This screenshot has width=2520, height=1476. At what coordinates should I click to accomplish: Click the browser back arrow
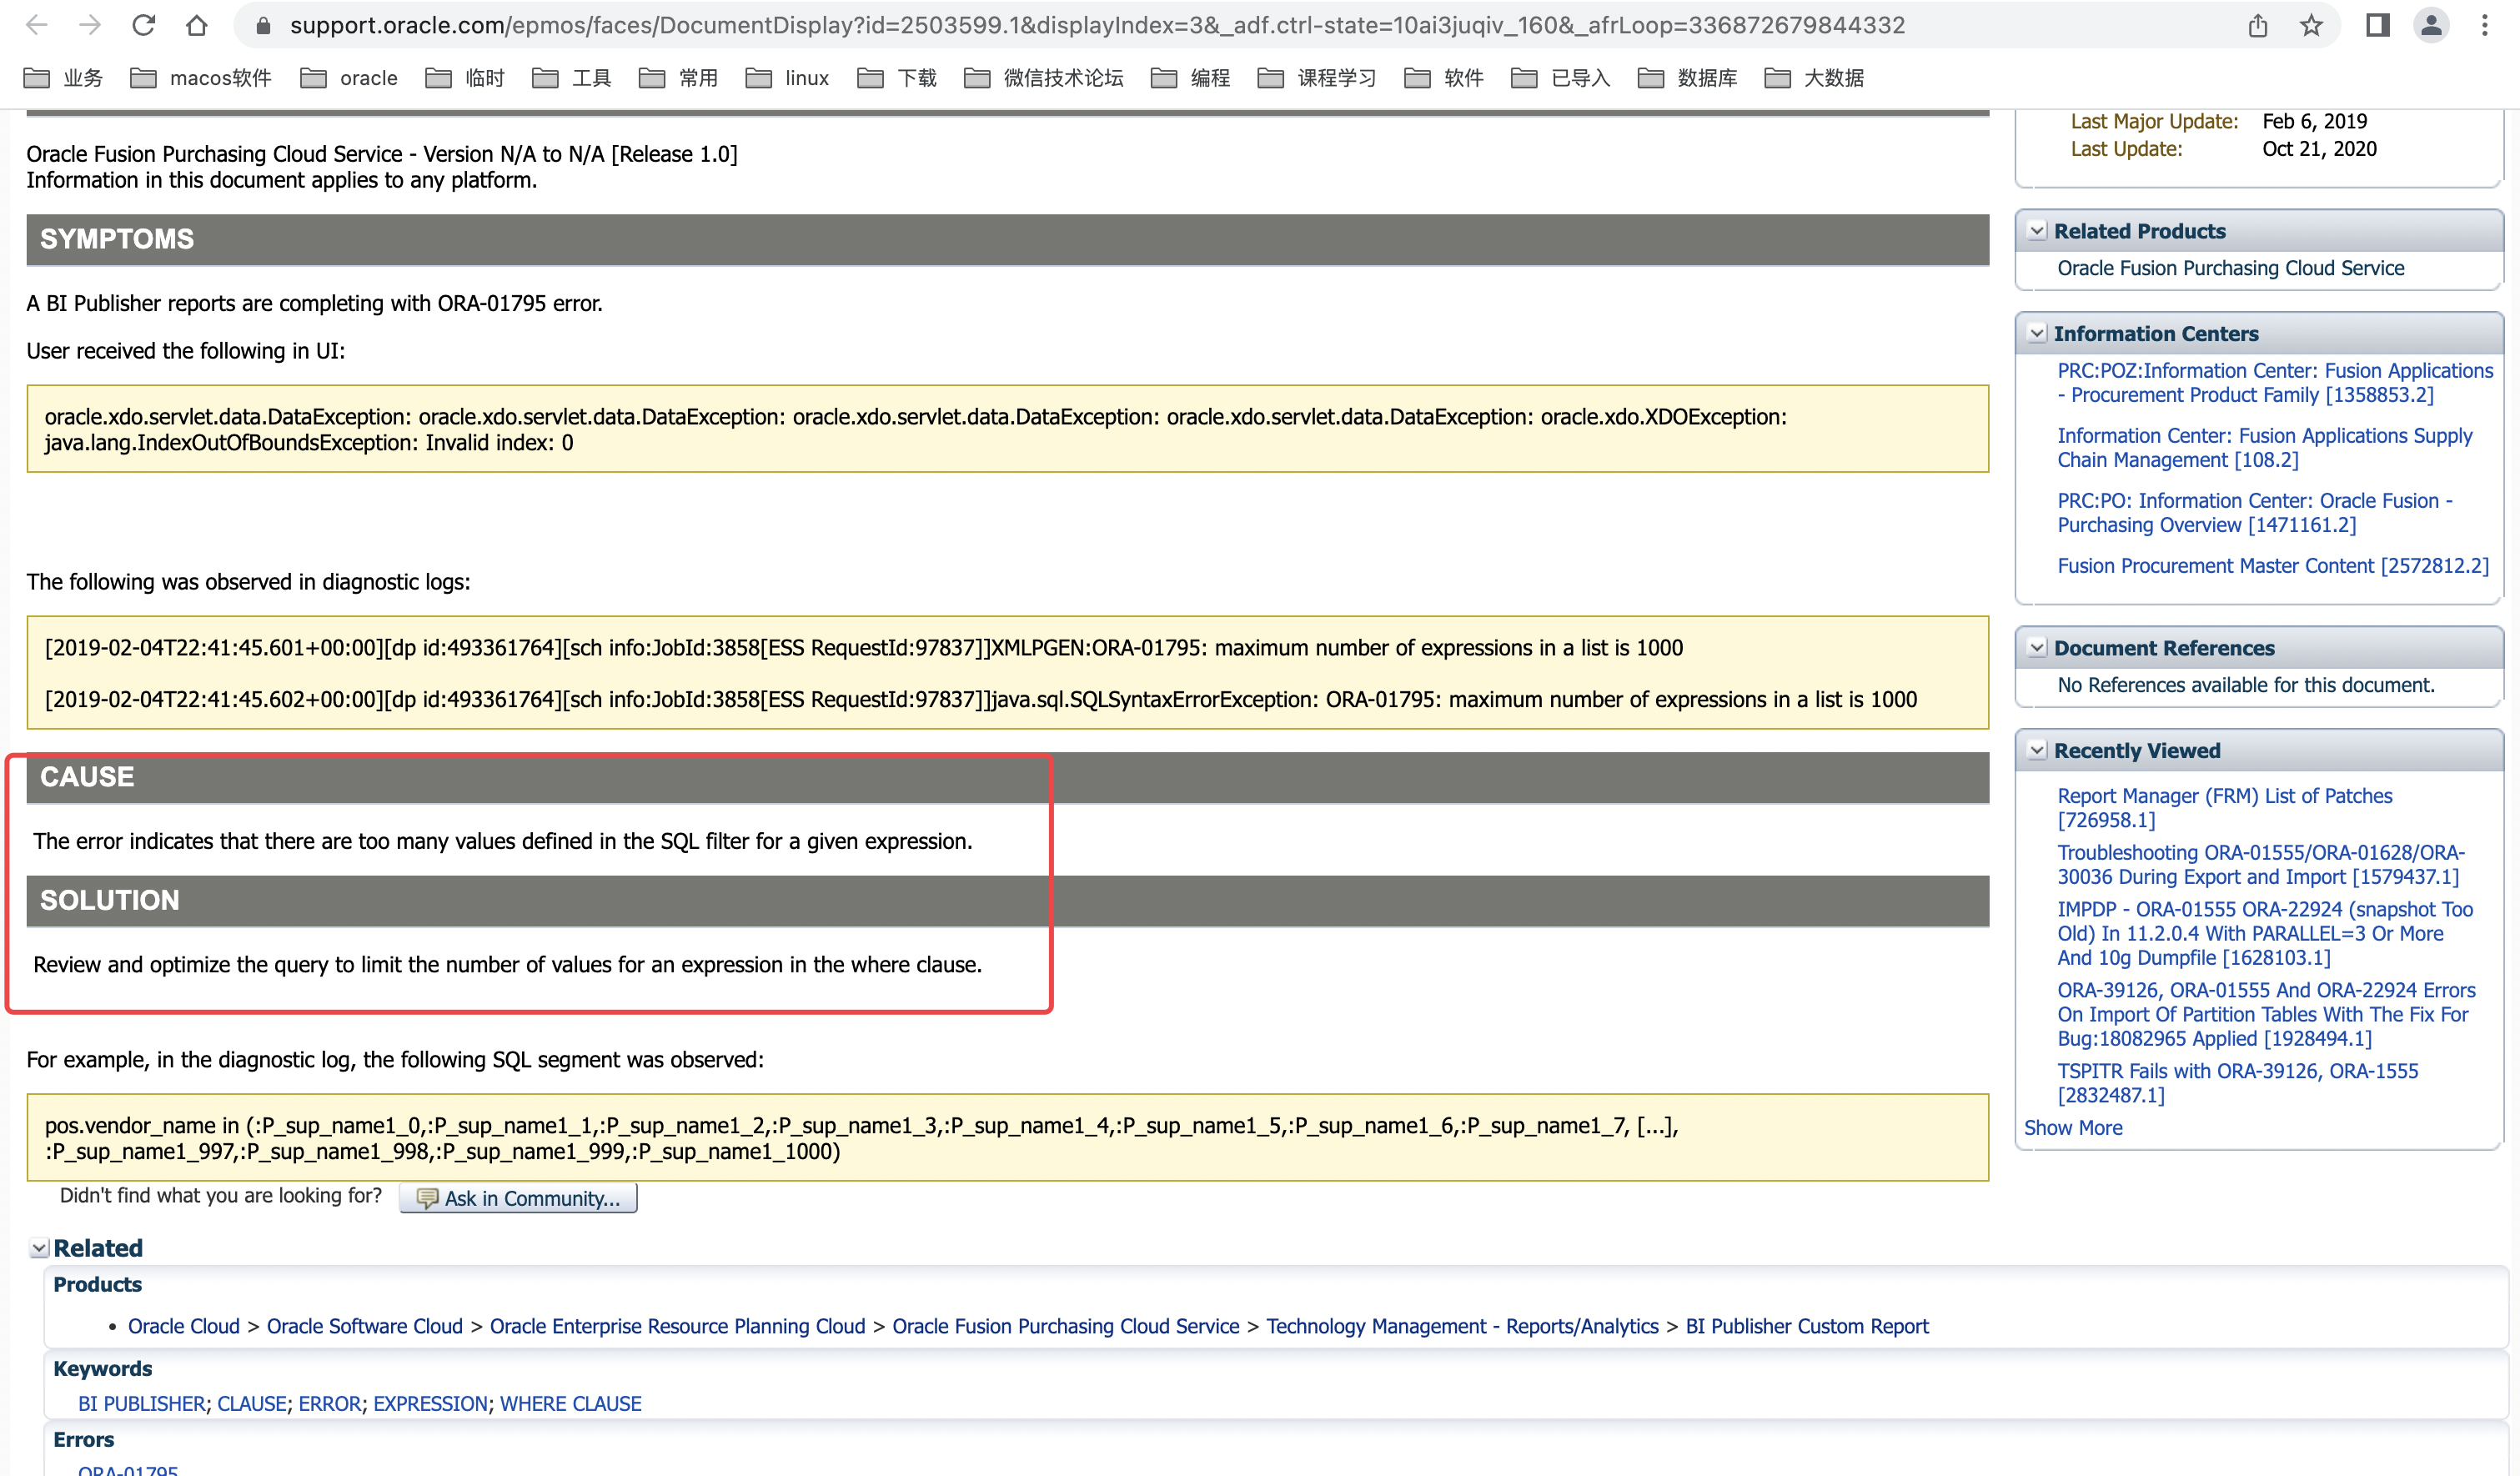37,25
